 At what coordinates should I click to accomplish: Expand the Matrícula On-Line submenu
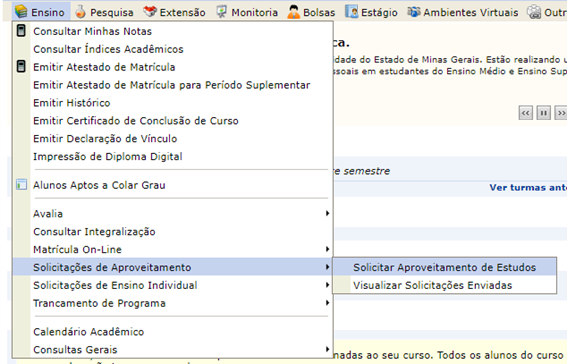click(172, 249)
